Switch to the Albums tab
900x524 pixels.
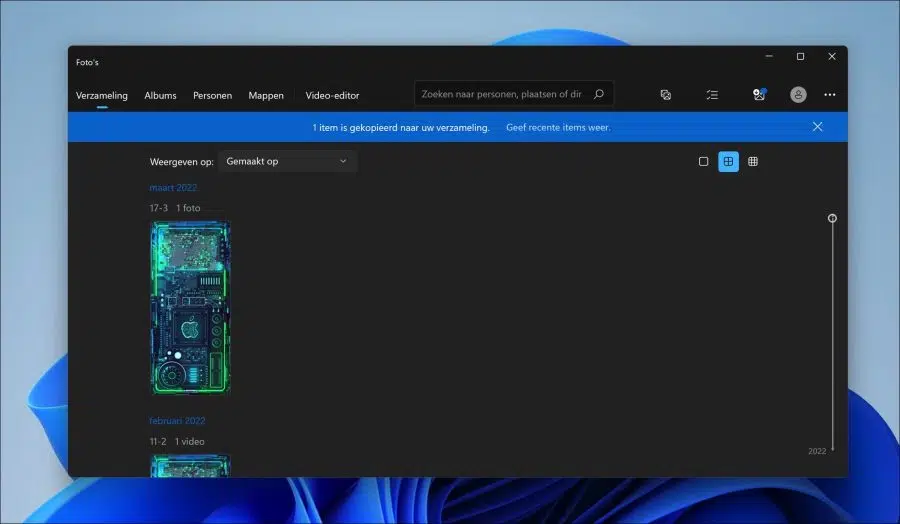[x=160, y=95]
